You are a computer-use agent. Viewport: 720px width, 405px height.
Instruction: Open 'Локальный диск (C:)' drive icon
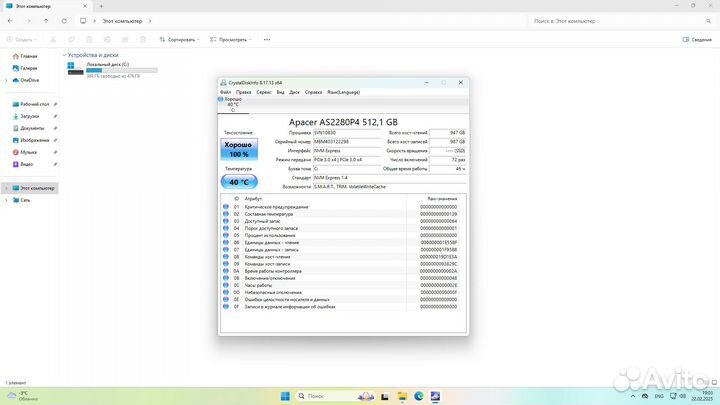(x=76, y=67)
